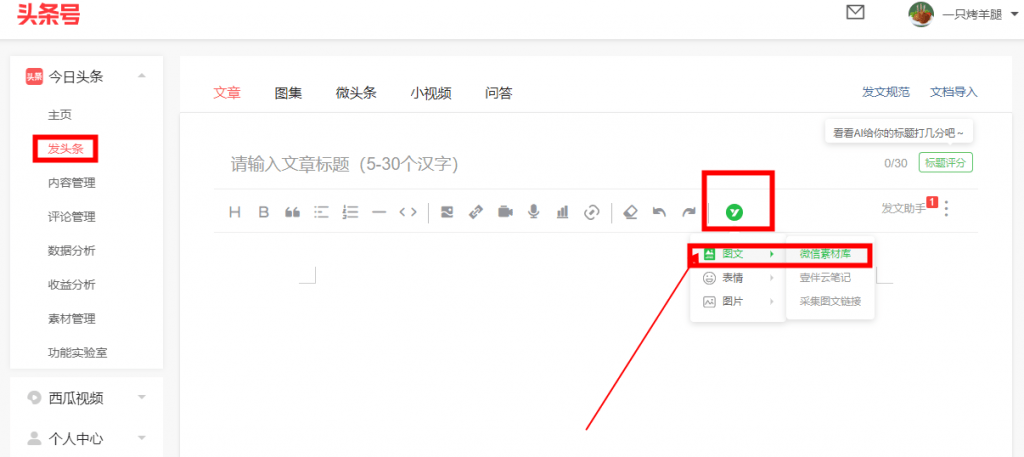Insert a blockquote using the quote icon
This screenshot has height=457, width=1024.
pyautogui.click(x=293, y=212)
